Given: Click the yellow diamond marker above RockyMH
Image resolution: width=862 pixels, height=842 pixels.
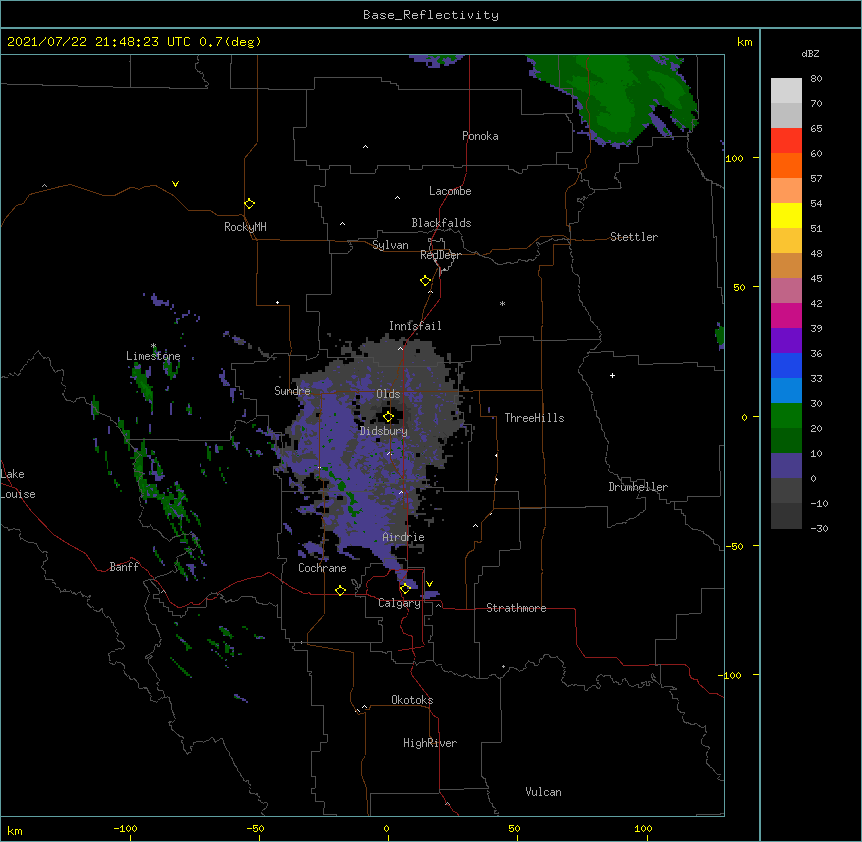Looking at the screenshot, I should [x=249, y=204].
